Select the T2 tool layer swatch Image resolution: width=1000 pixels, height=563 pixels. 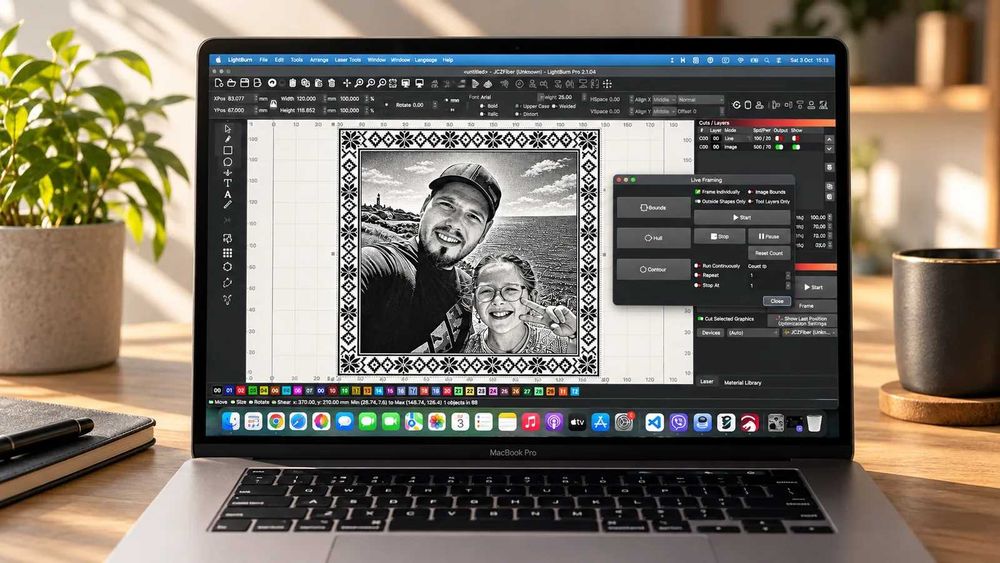click(575, 391)
